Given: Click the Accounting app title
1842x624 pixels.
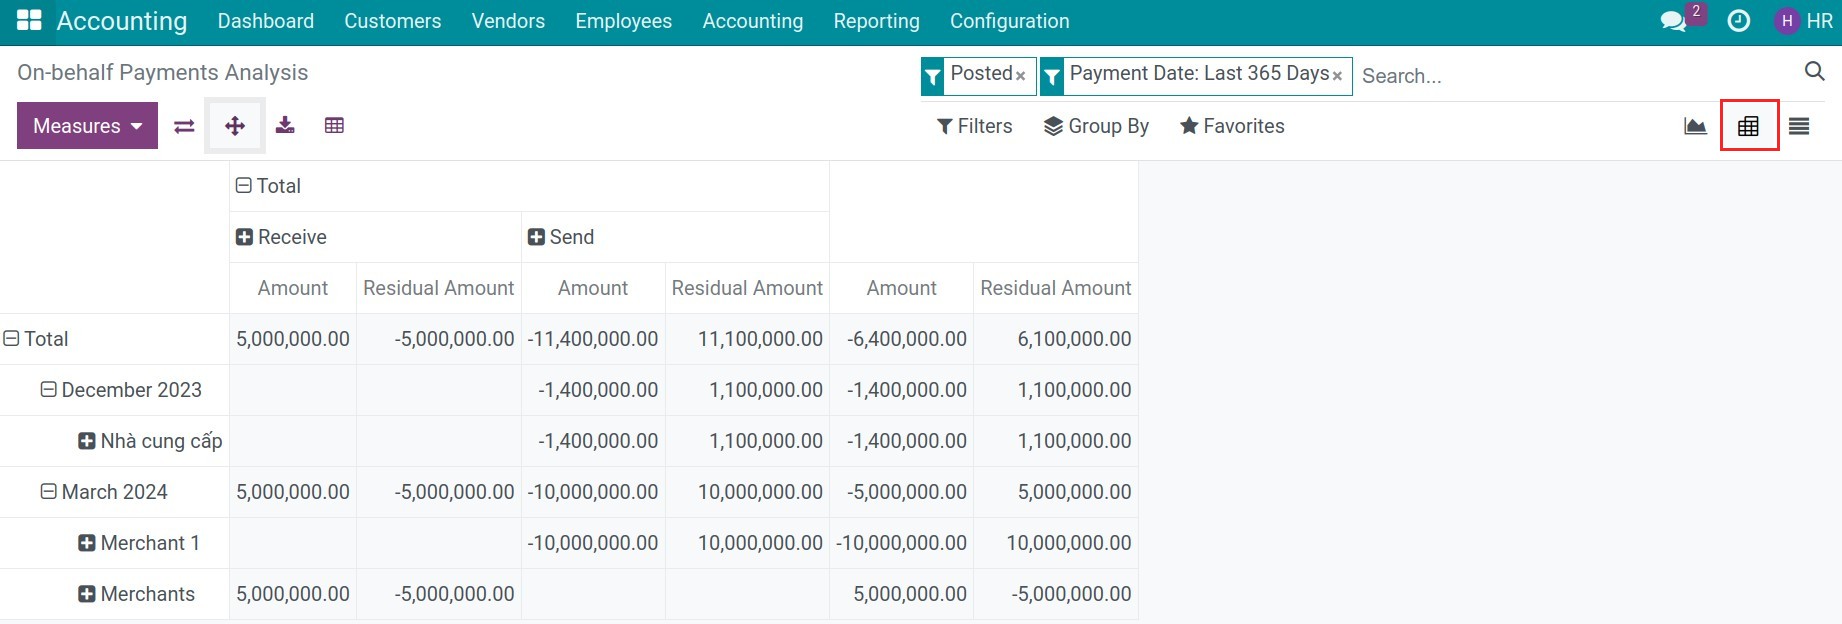Looking at the screenshot, I should point(122,21).
